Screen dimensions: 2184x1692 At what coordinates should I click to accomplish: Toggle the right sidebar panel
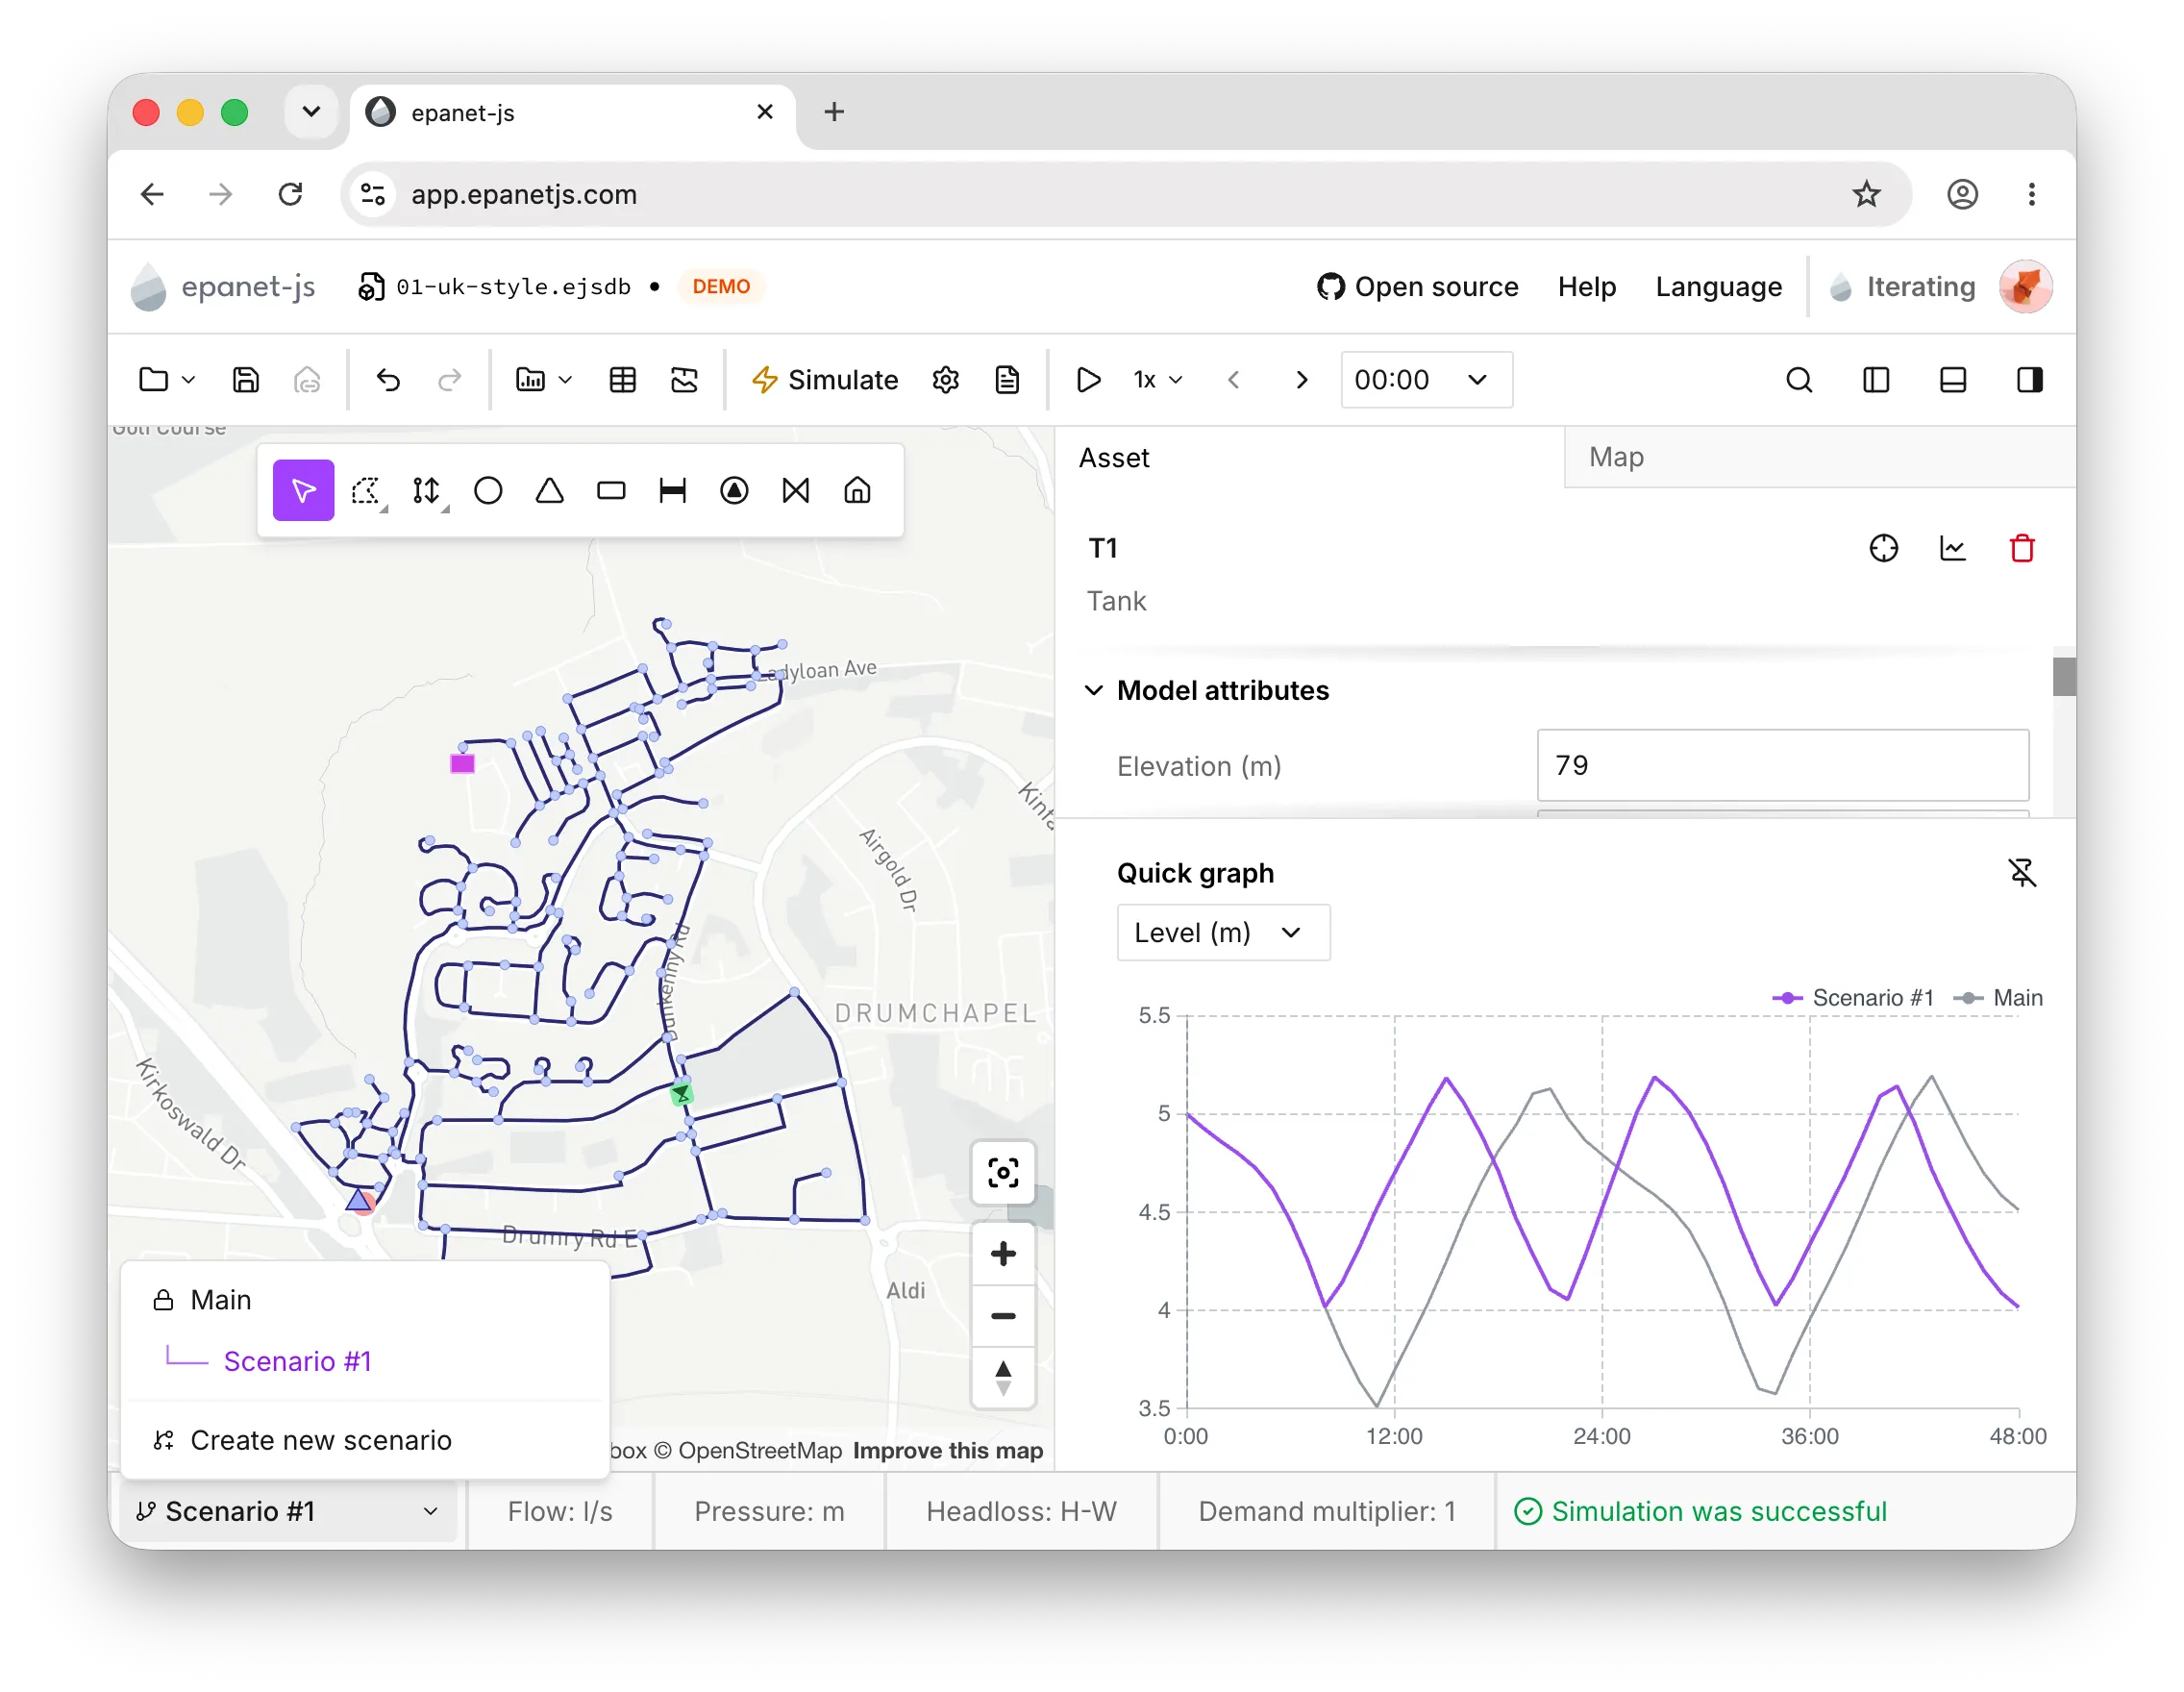(2030, 380)
